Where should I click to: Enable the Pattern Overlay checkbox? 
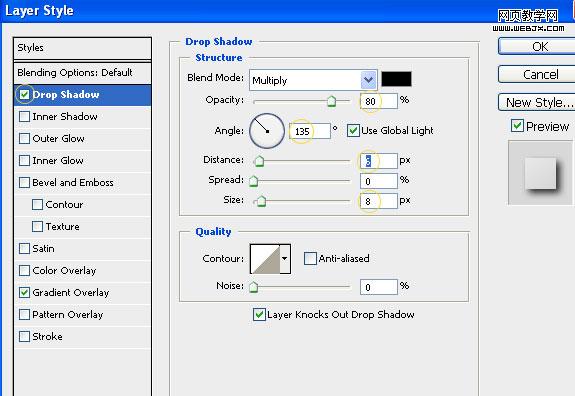point(25,315)
